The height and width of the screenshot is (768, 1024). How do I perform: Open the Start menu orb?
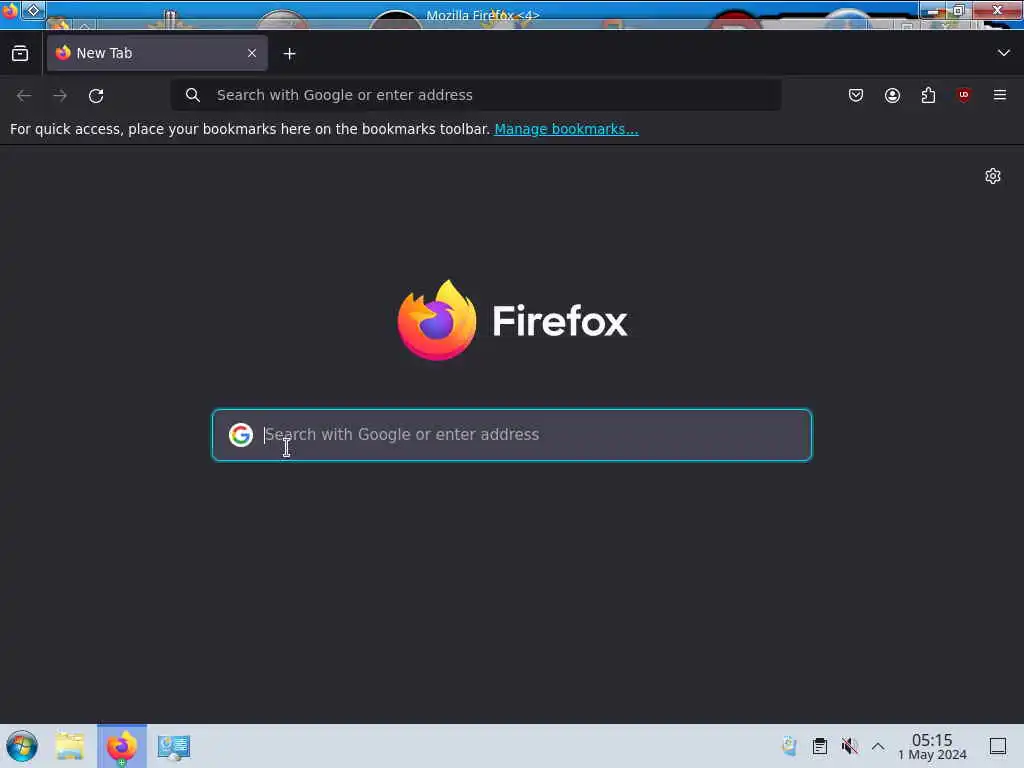[x=22, y=746]
